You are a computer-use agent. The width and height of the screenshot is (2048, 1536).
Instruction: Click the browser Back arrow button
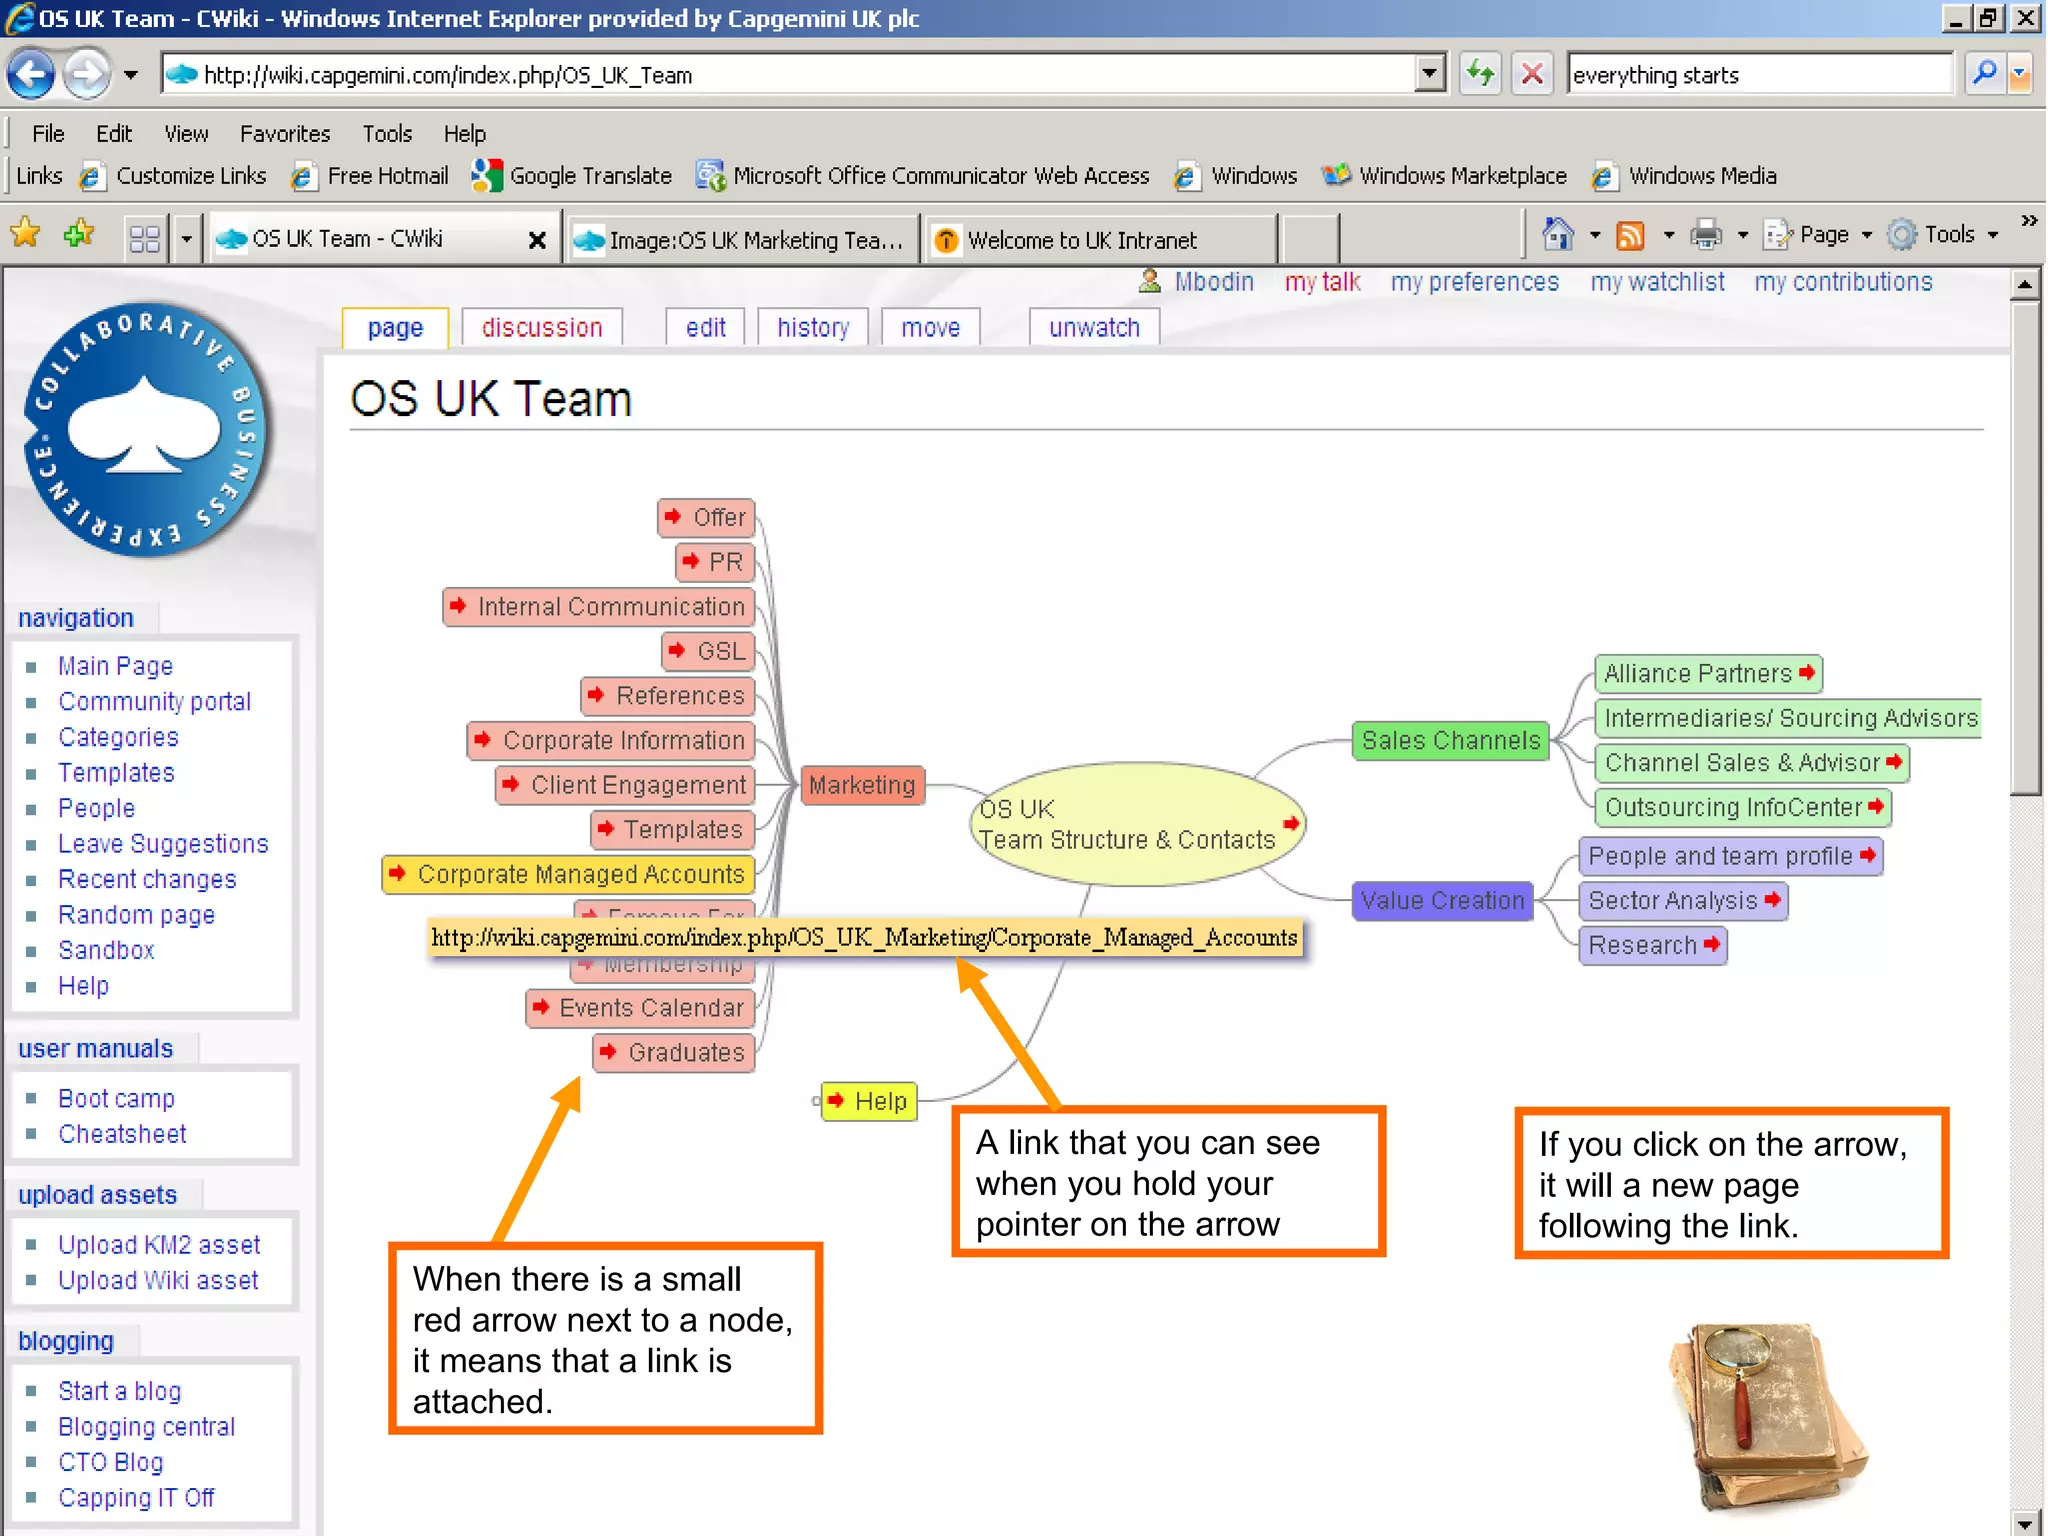pyautogui.click(x=31, y=74)
